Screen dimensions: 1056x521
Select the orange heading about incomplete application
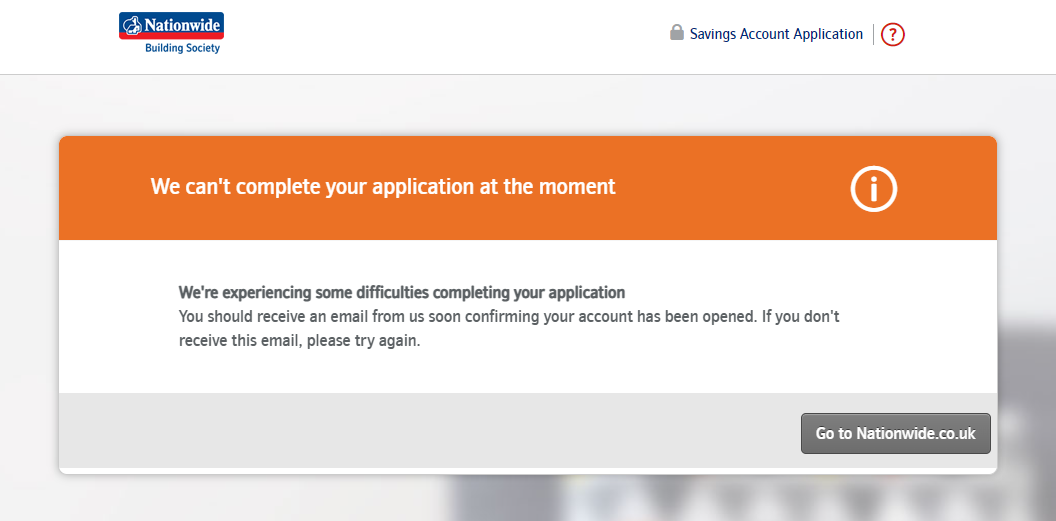click(x=383, y=186)
